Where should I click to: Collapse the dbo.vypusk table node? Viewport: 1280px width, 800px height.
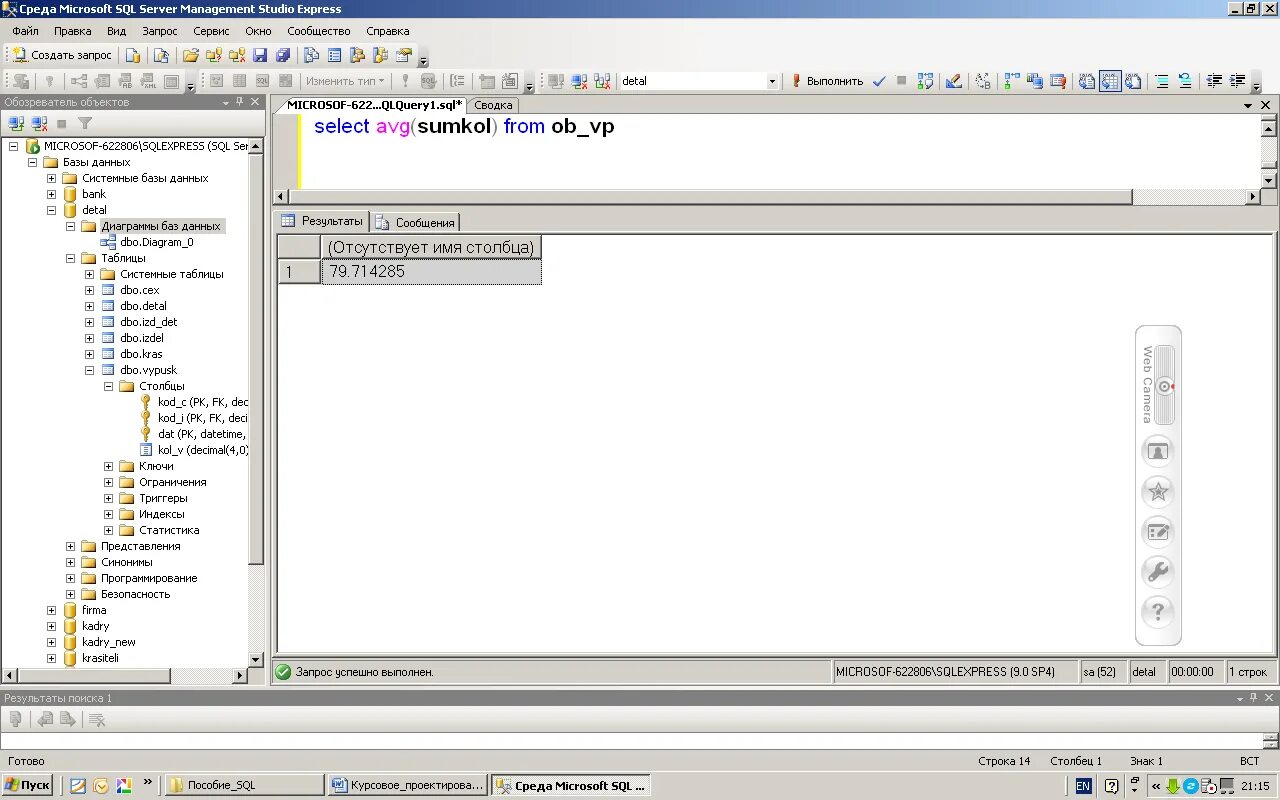point(89,370)
